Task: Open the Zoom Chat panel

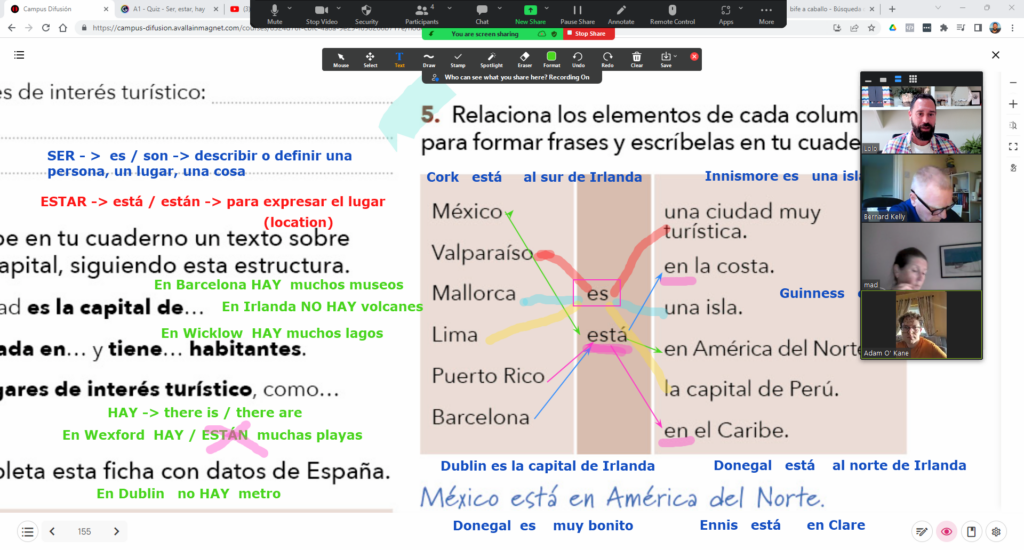Action: pos(482,13)
